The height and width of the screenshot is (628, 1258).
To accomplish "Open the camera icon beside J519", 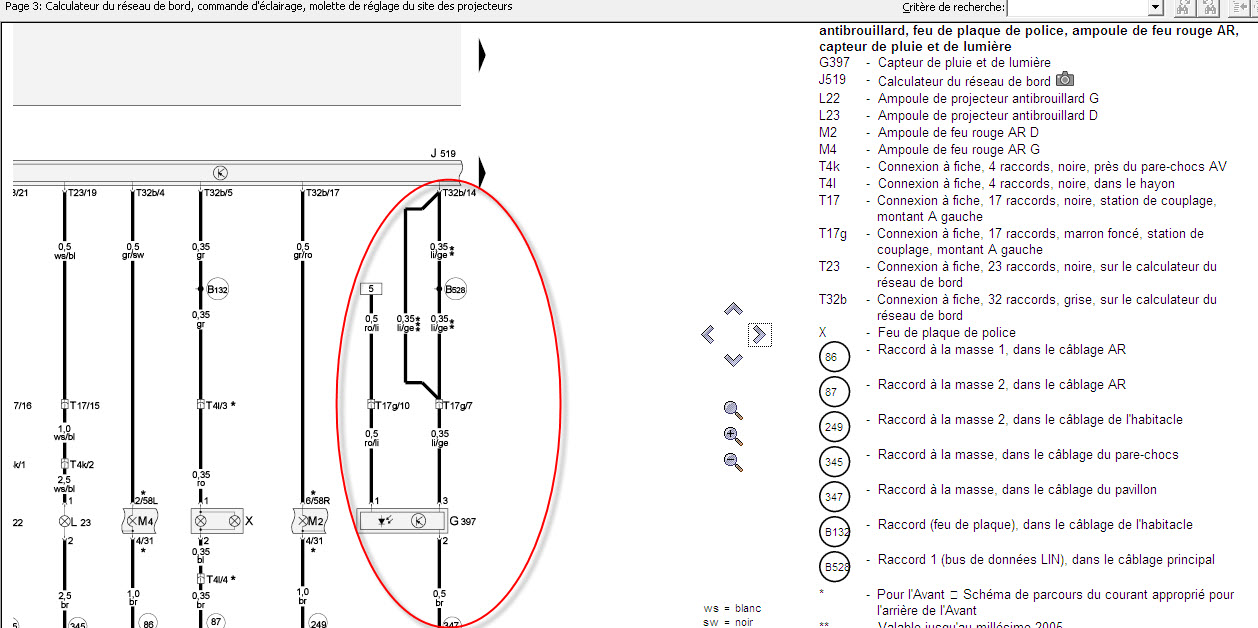I will (1065, 80).
